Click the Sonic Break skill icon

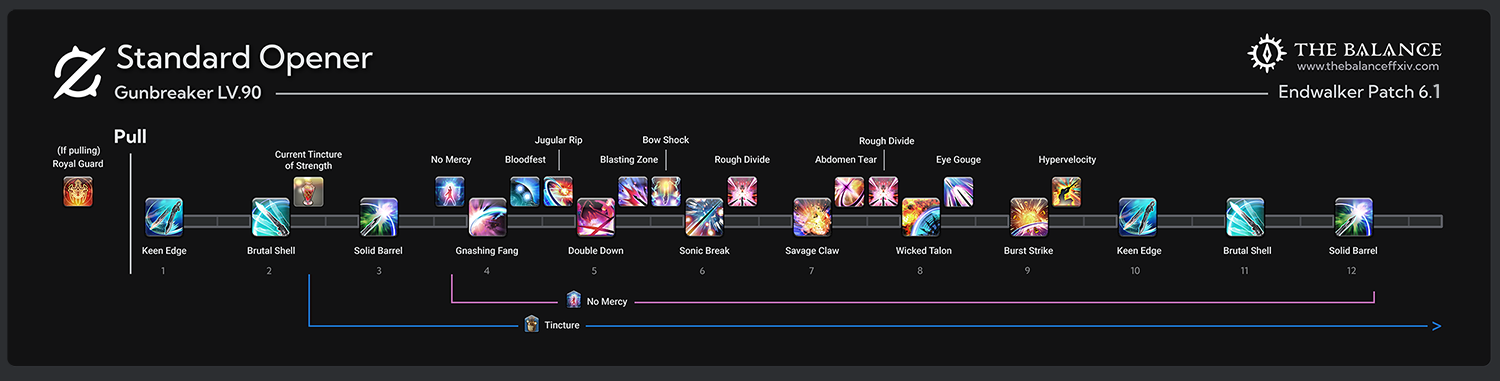point(704,217)
